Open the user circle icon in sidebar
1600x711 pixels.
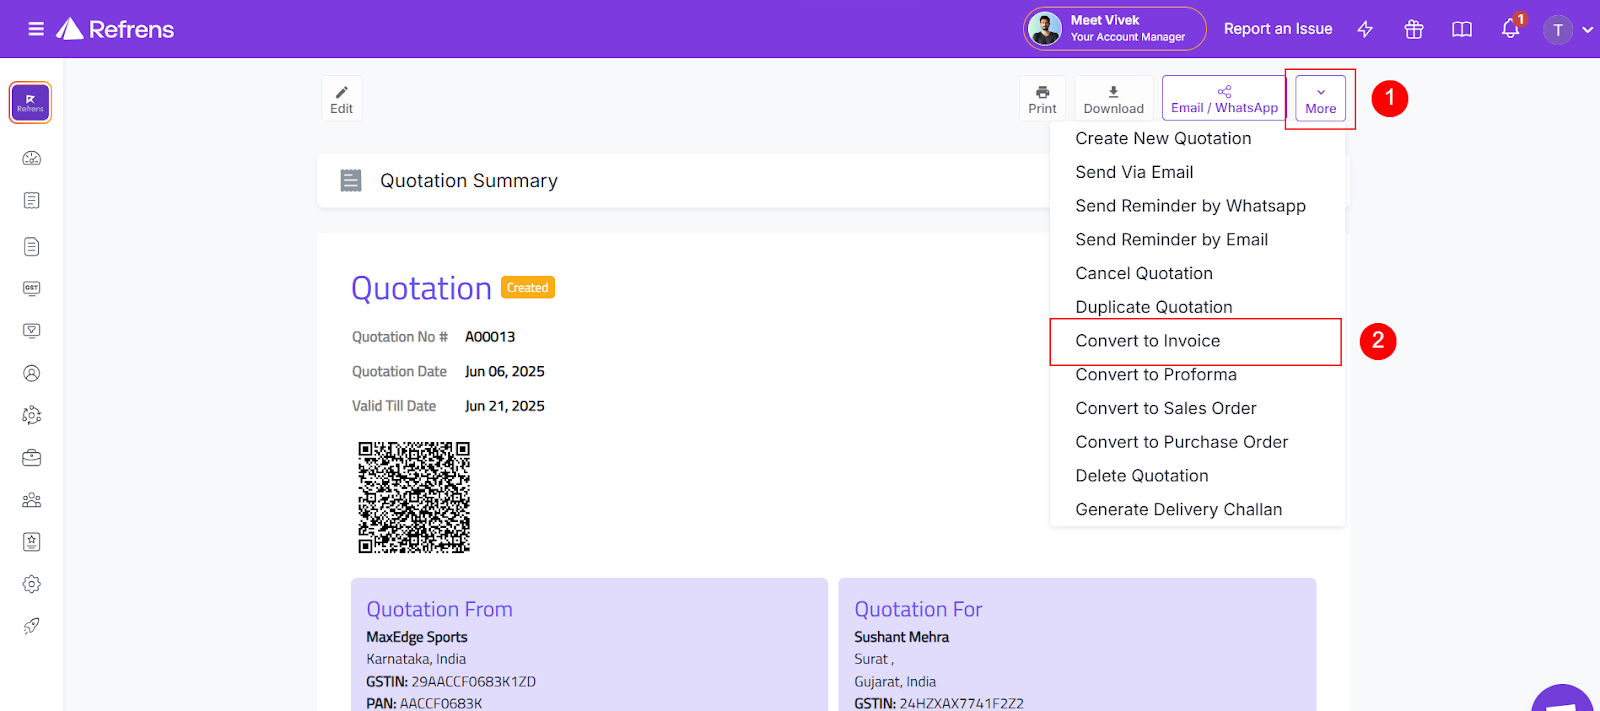[32, 373]
